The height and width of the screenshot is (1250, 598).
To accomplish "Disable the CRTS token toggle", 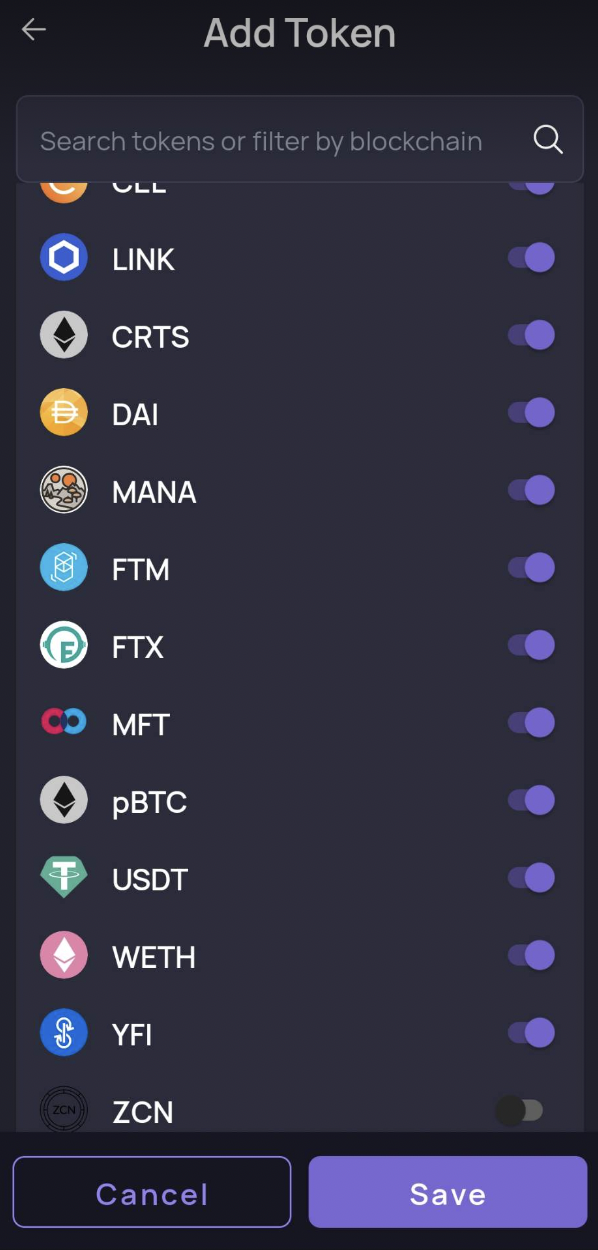I will 531,335.
